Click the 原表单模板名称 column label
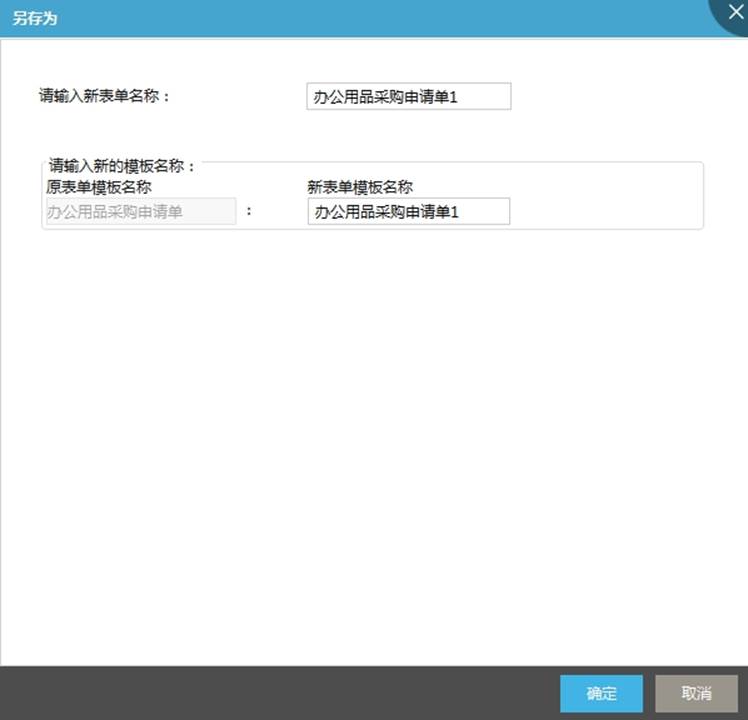748x720 pixels. tap(99, 186)
